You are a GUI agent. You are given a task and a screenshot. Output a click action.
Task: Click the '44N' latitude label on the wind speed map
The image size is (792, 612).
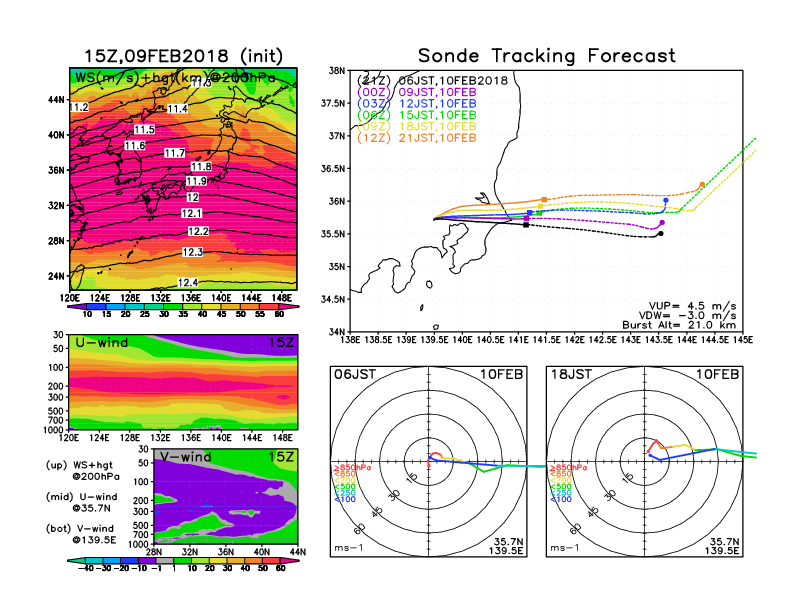click(x=57, y=99)
